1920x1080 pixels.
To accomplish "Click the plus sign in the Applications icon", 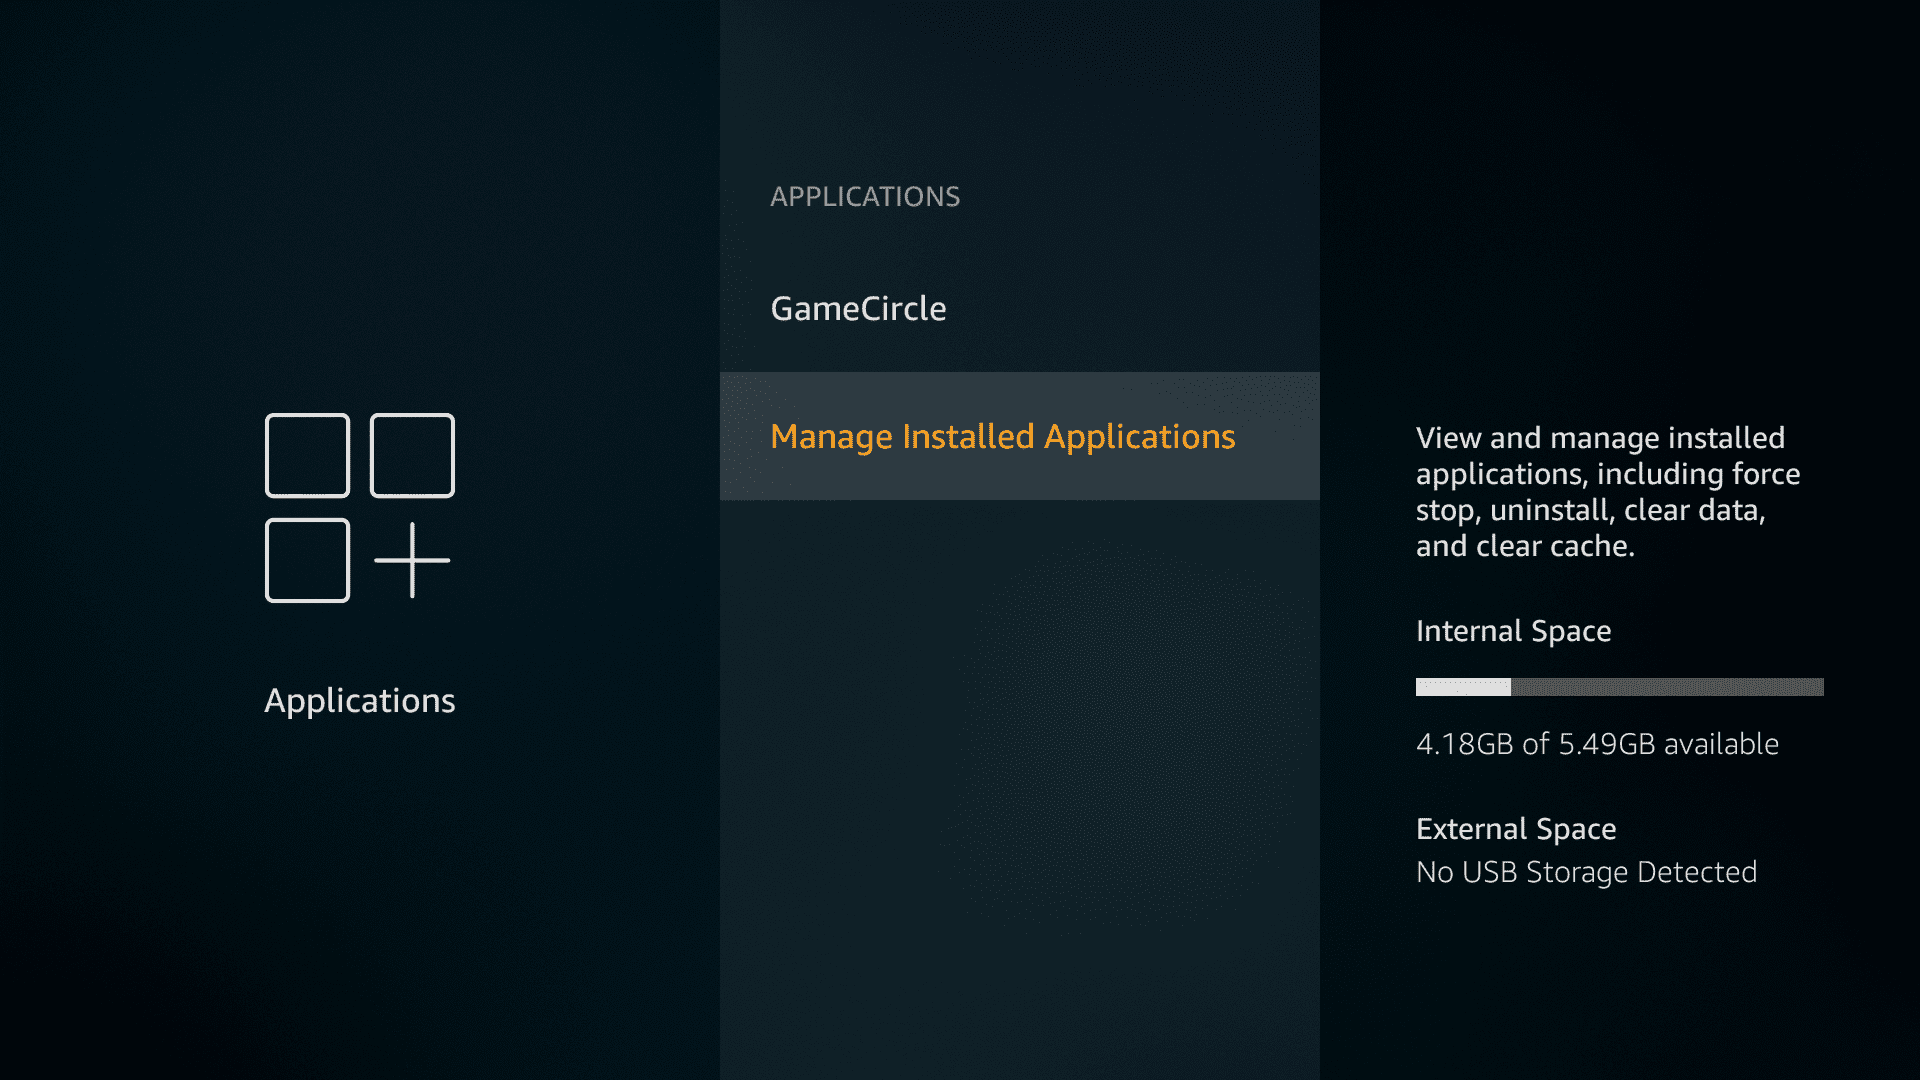I will (x=411, y=562).
